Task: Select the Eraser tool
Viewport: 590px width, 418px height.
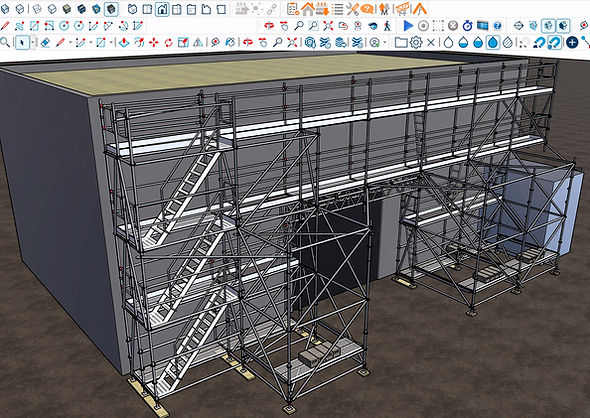Action: 45,42
